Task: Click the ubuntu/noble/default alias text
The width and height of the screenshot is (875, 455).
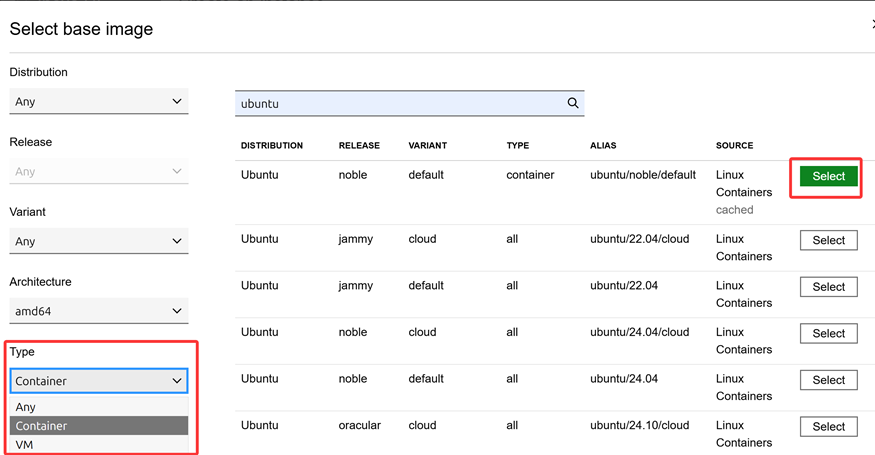Action: click(643, 175)
